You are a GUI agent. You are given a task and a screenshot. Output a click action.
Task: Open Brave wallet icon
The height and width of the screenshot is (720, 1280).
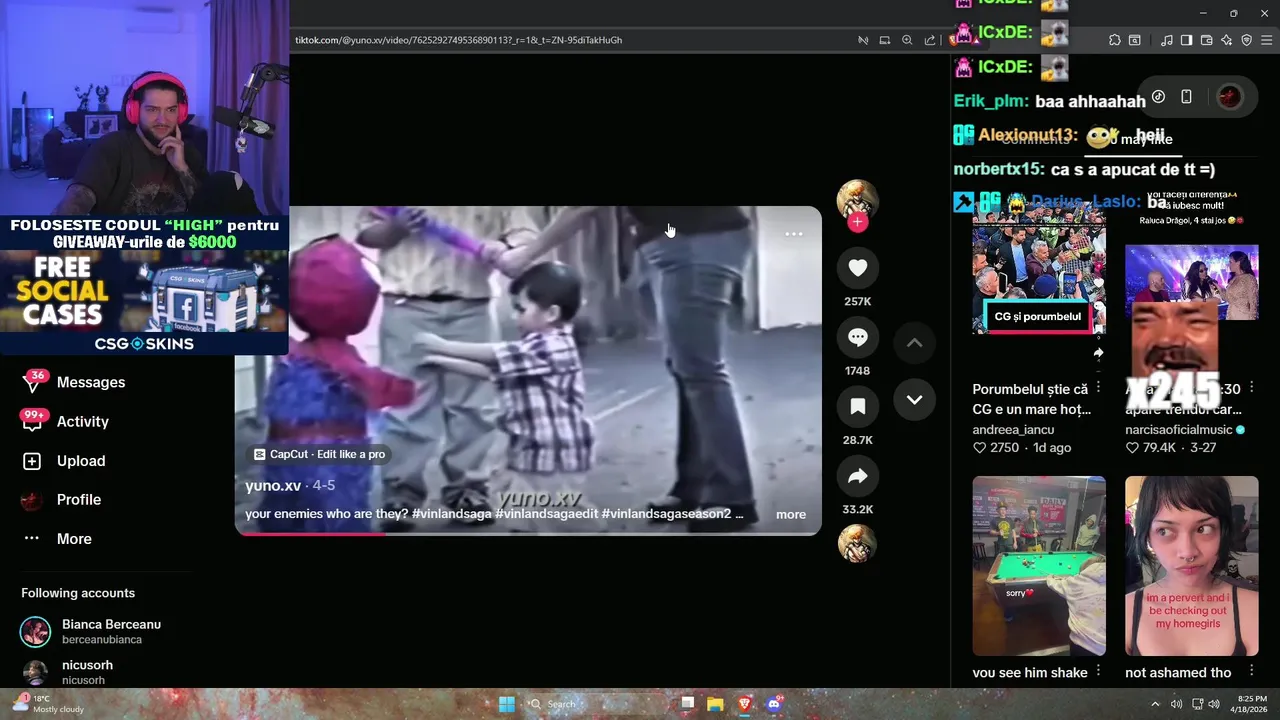(1206, 40)
